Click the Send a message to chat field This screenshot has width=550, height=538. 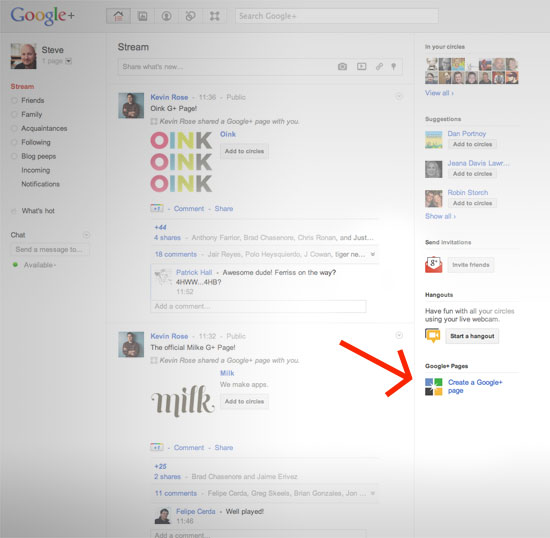tap(50, 249)
